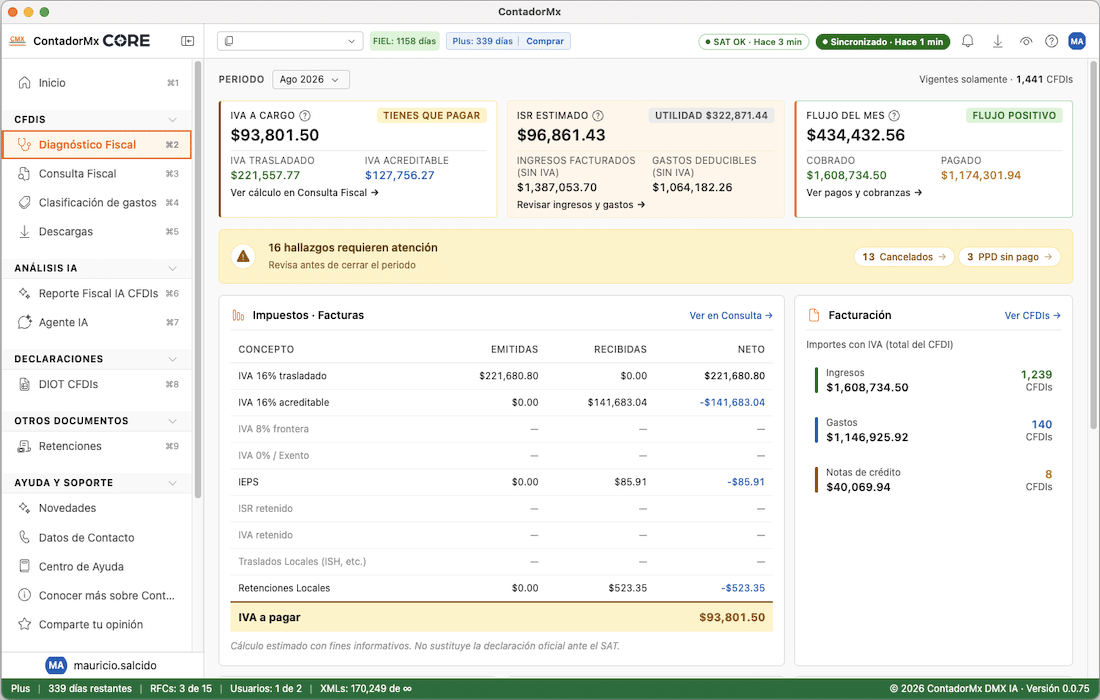Open the notifications bell
This screenshot has width=1100, height=700.
click(967, 41)
